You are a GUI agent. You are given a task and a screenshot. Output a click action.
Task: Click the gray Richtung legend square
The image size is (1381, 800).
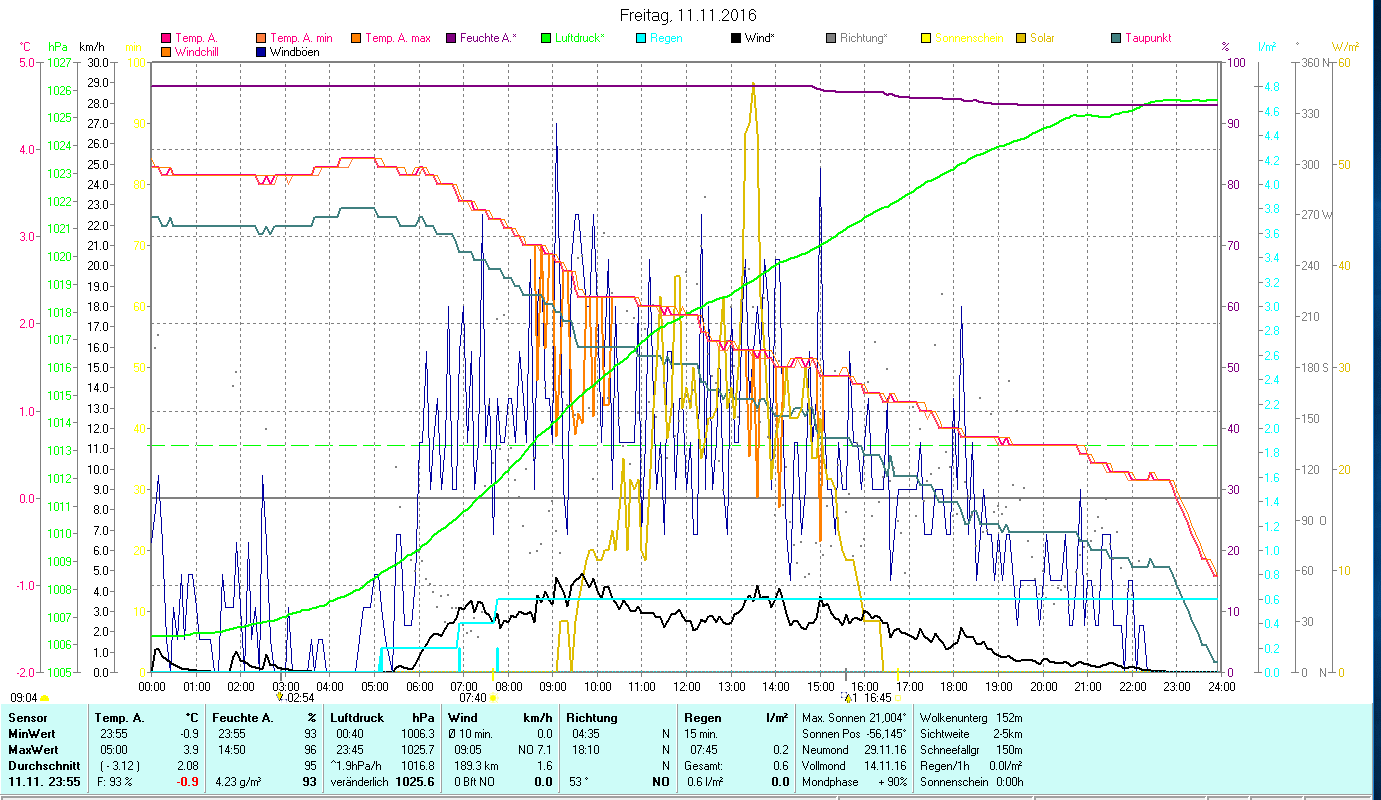click(831, 39)
